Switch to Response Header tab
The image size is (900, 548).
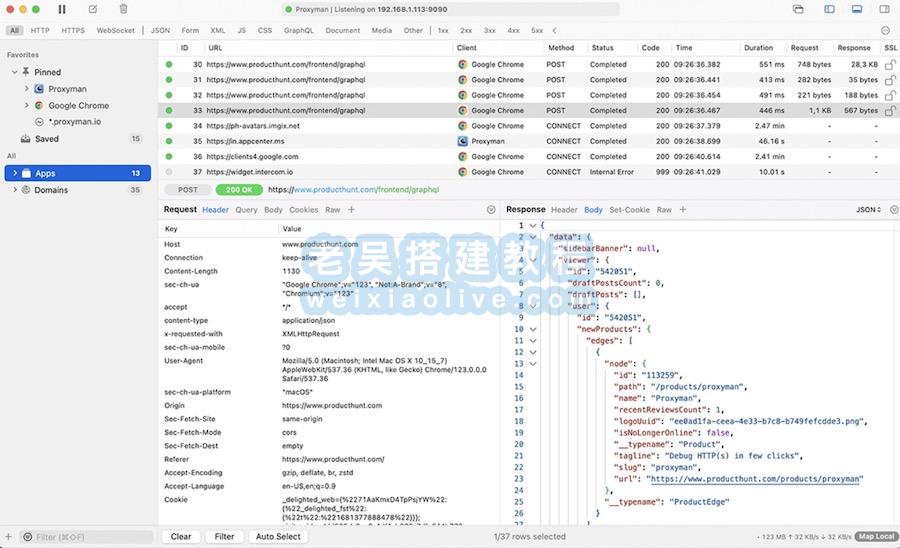[x=564, y=210]
